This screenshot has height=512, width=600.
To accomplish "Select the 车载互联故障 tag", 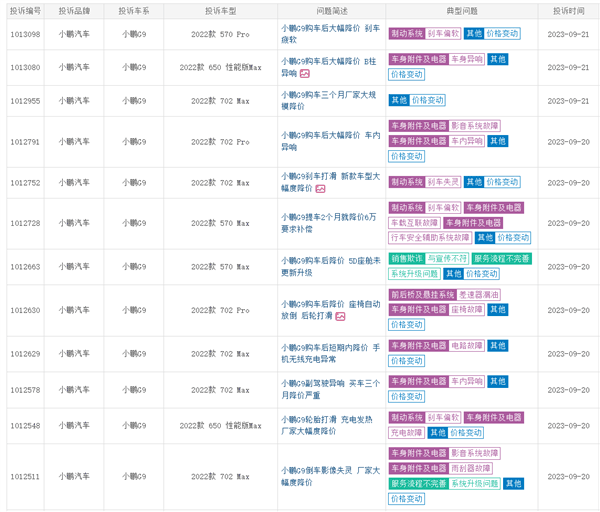I will (412, 223).
